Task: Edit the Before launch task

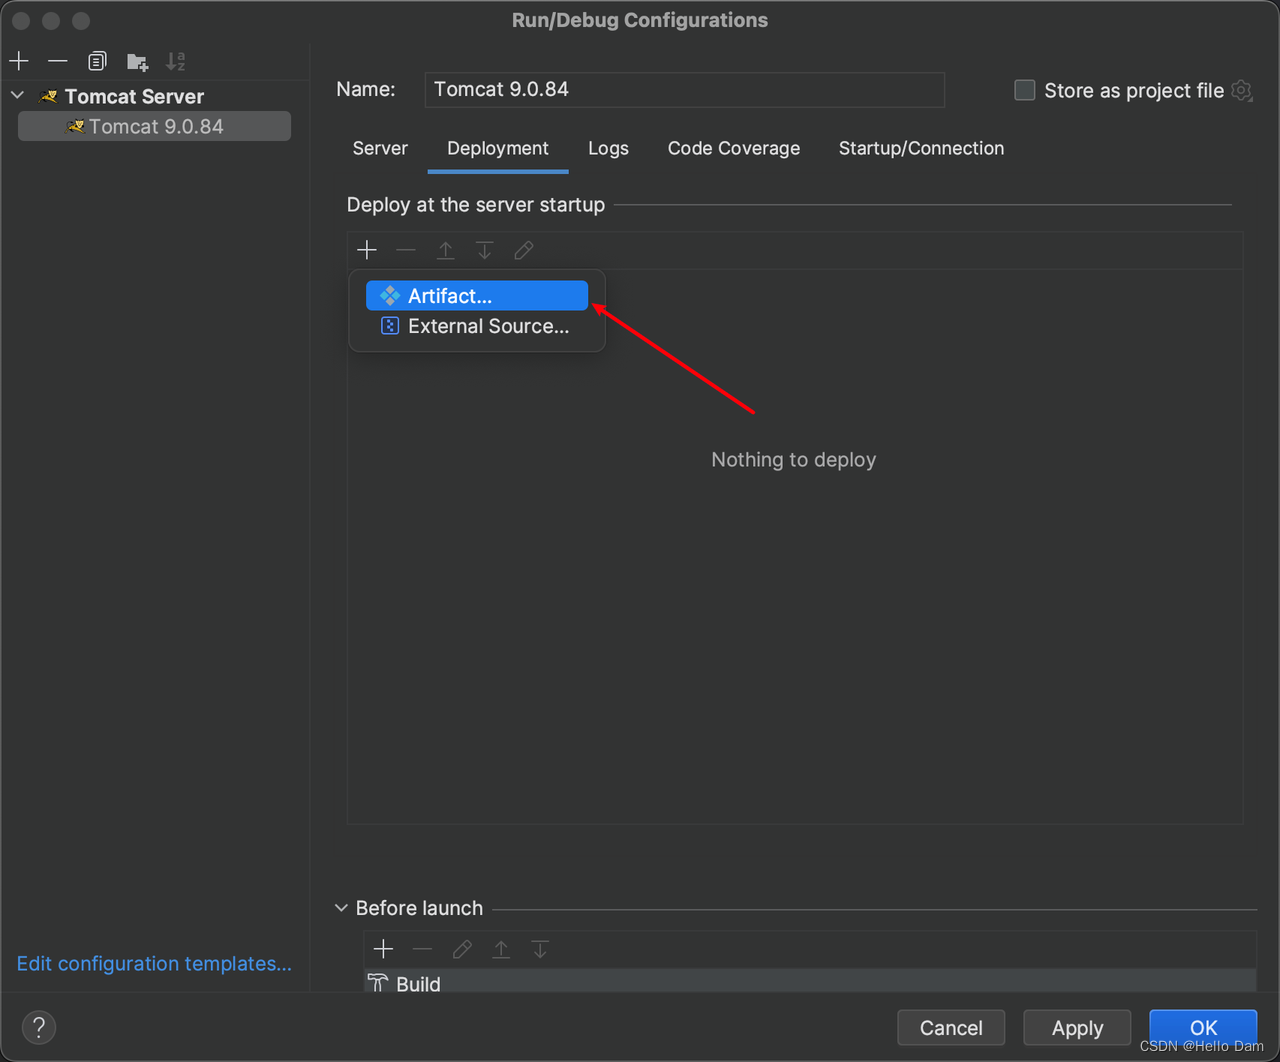Action: [x=462, y=949]
